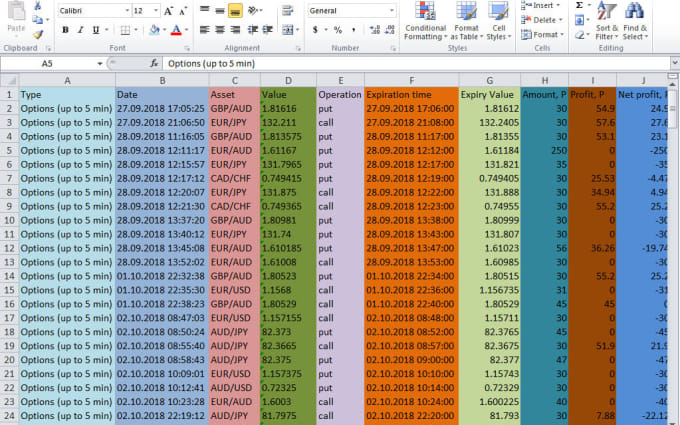
Task: Open the font size 12 dropdown
Action: click(x=156, y=10)
